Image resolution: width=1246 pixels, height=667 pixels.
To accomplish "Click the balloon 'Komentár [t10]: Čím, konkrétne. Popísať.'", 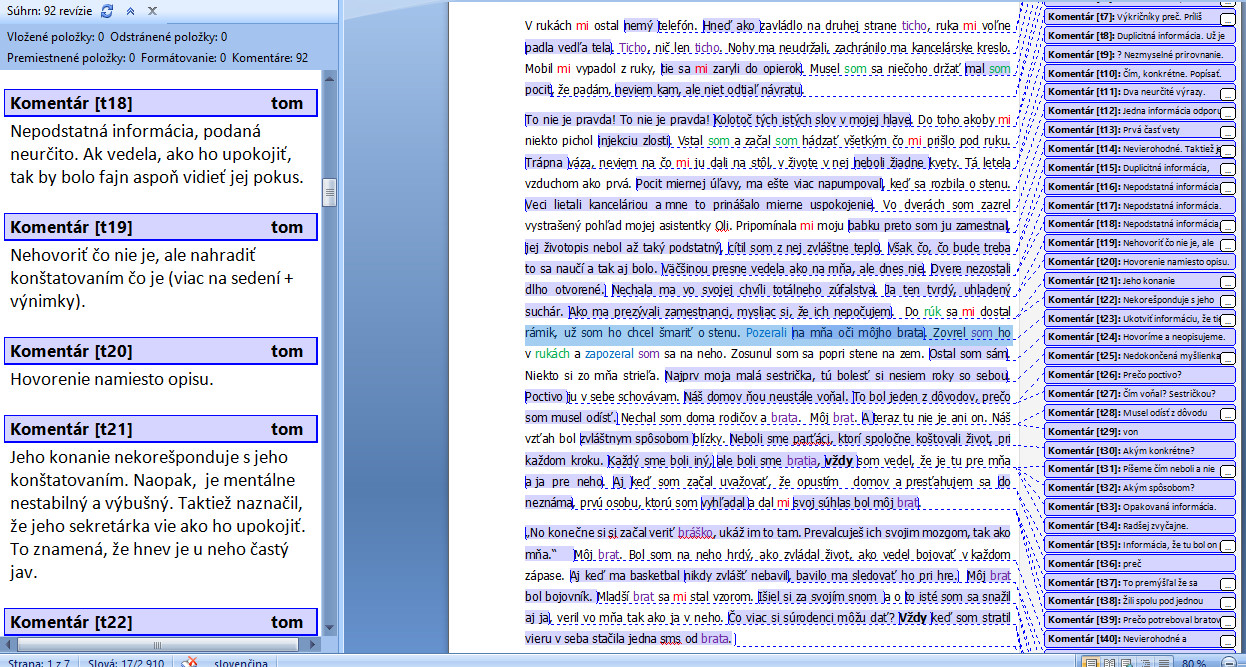I will 1140,73.
